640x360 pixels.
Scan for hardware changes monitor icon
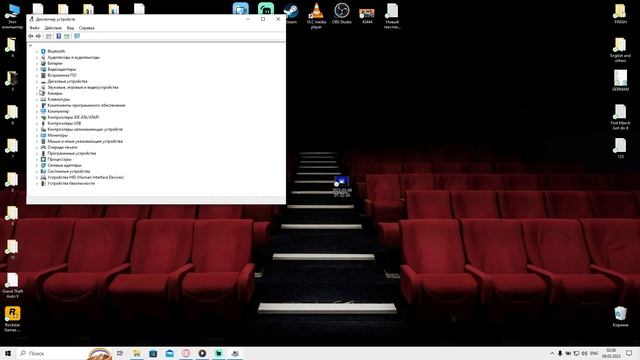point(77,36)
